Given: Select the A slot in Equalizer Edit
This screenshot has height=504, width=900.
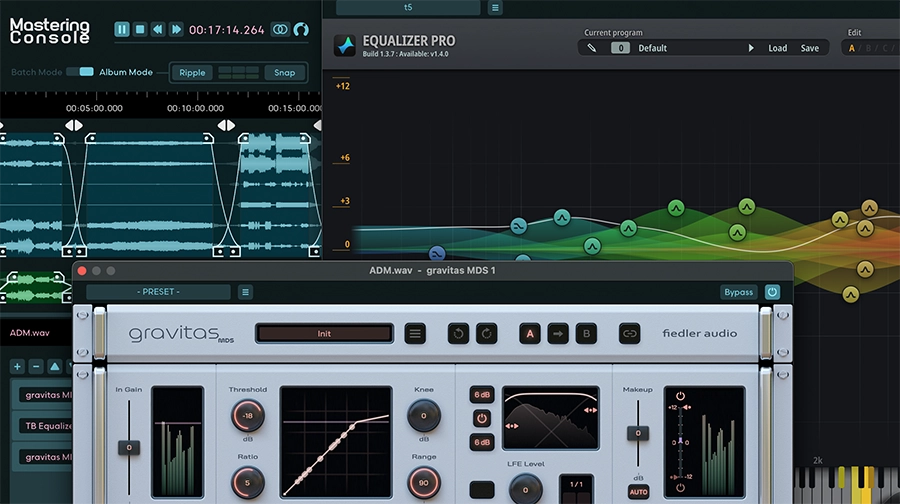Looking at the screenshot, I should pyautogui.click(x=852, y=48).
